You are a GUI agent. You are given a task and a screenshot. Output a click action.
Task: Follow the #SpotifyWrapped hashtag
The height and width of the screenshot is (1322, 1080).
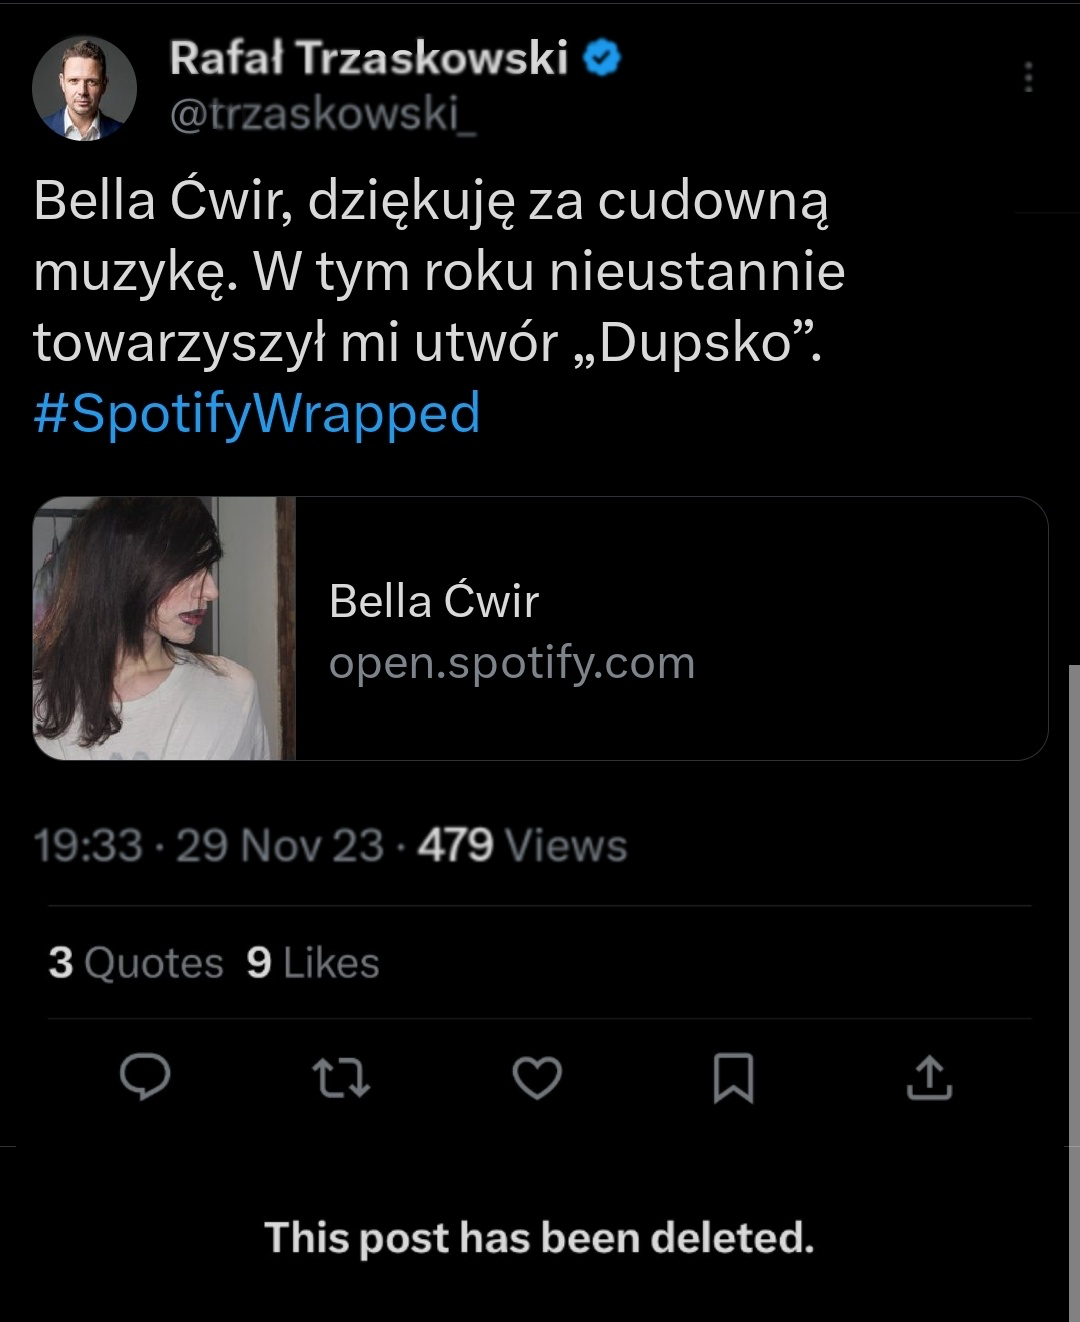pyautogui.click(x=257, y=413)
